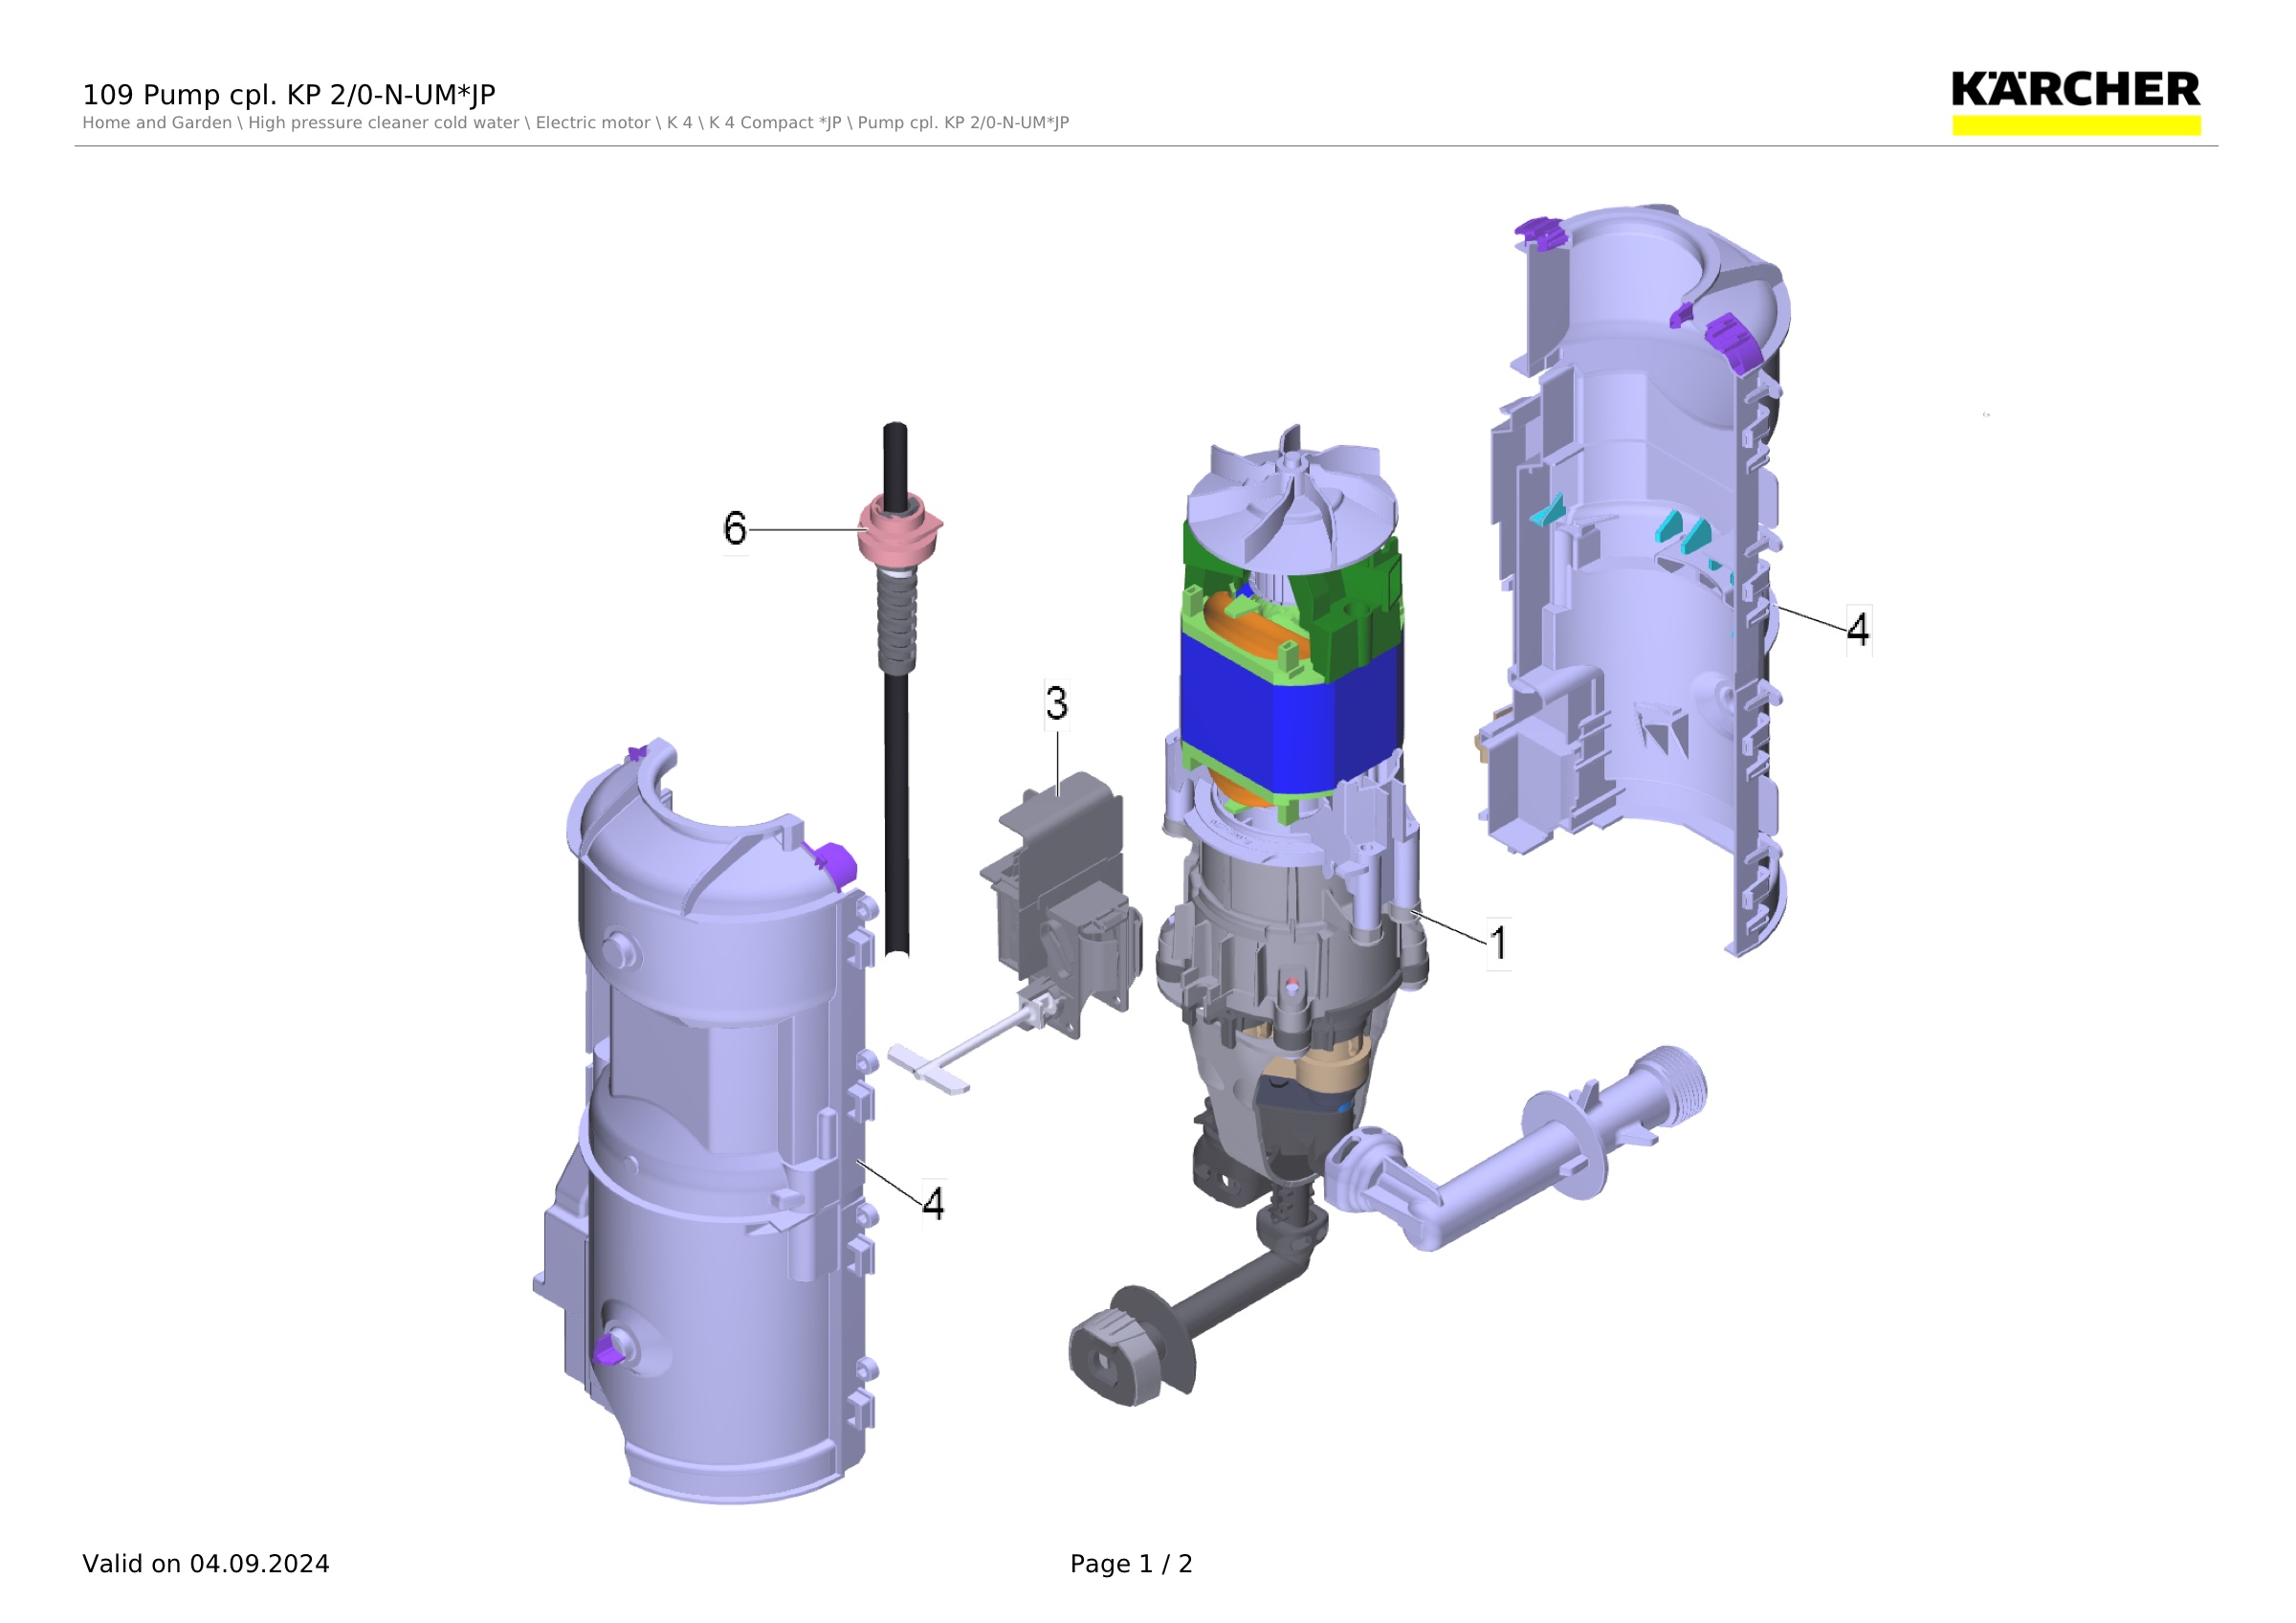Click the pink cable grommet
Viewport: 2296px width, 1623px height.
tap(900, 529)
